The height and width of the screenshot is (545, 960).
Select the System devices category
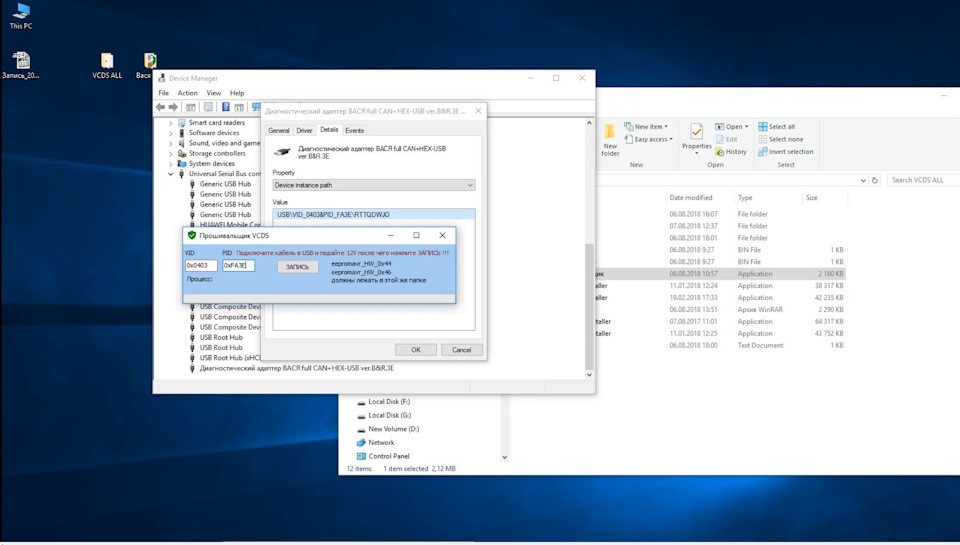(211, 164)
